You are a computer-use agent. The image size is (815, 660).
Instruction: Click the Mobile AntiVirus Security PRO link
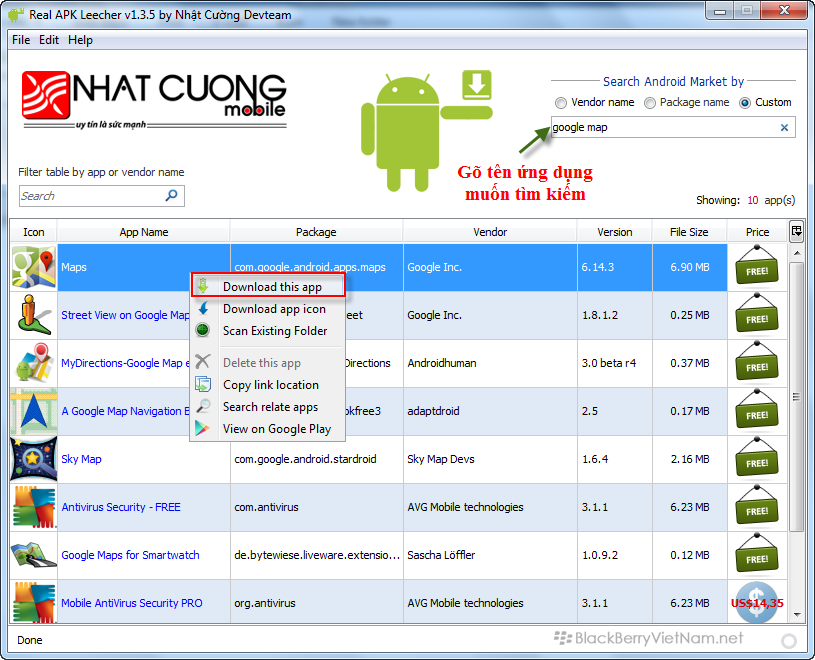(x=132, y=603)
